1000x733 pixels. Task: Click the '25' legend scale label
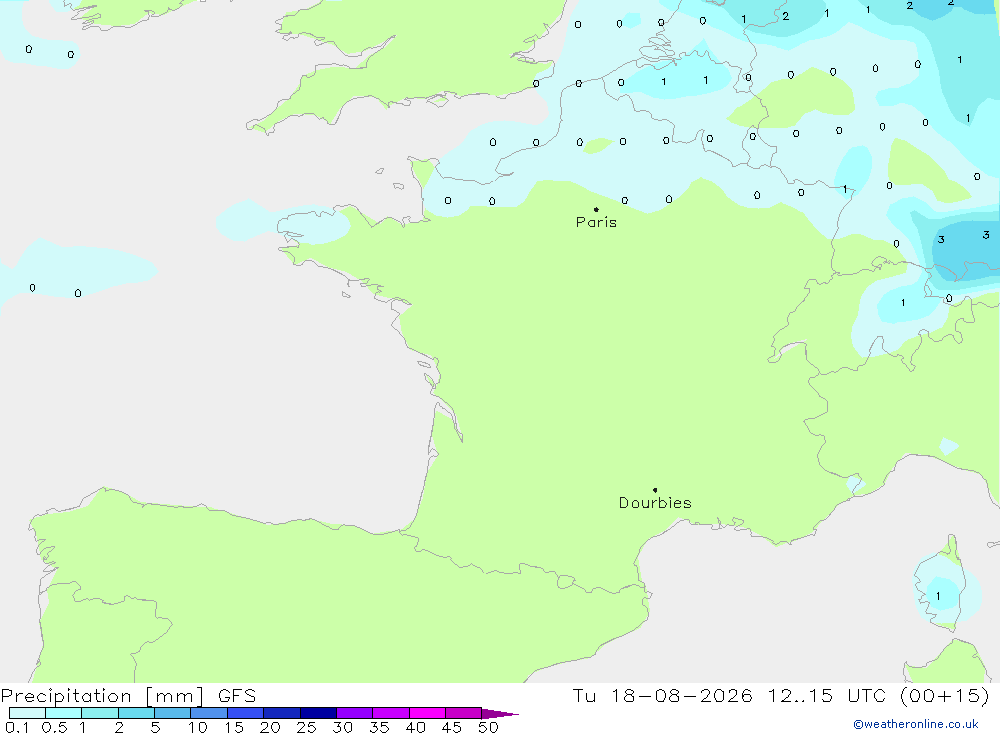pos(306,727)
